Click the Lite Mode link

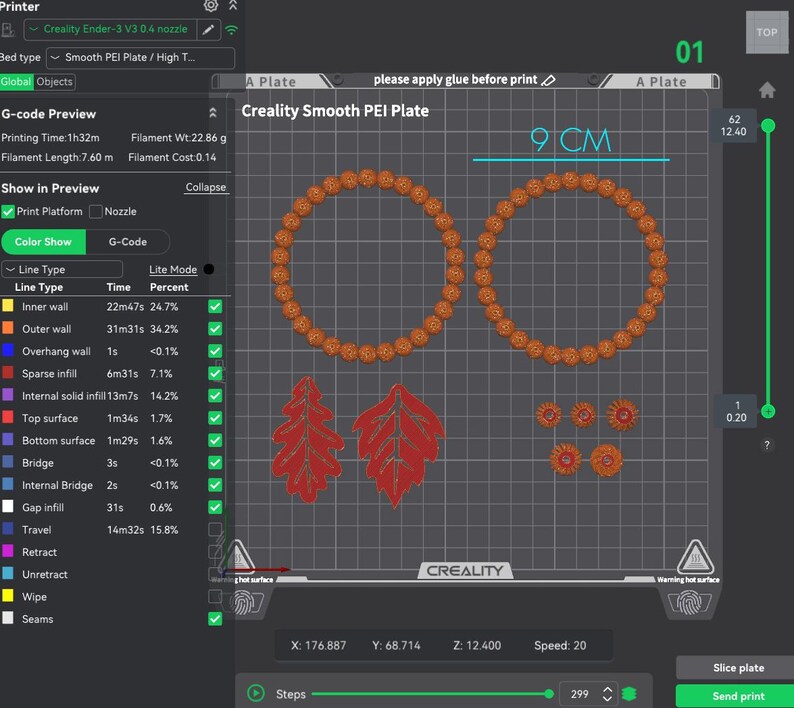point(173,269)
